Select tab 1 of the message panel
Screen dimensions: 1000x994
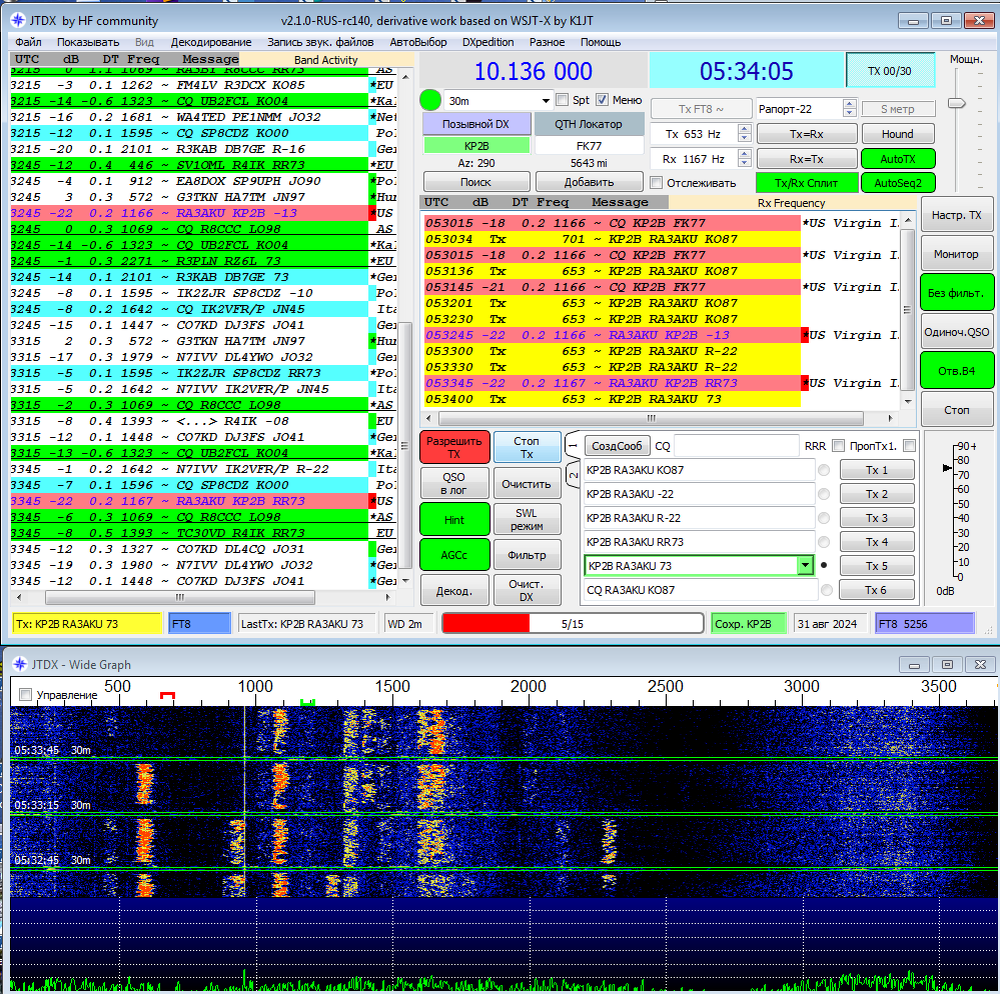coord(572,446)
